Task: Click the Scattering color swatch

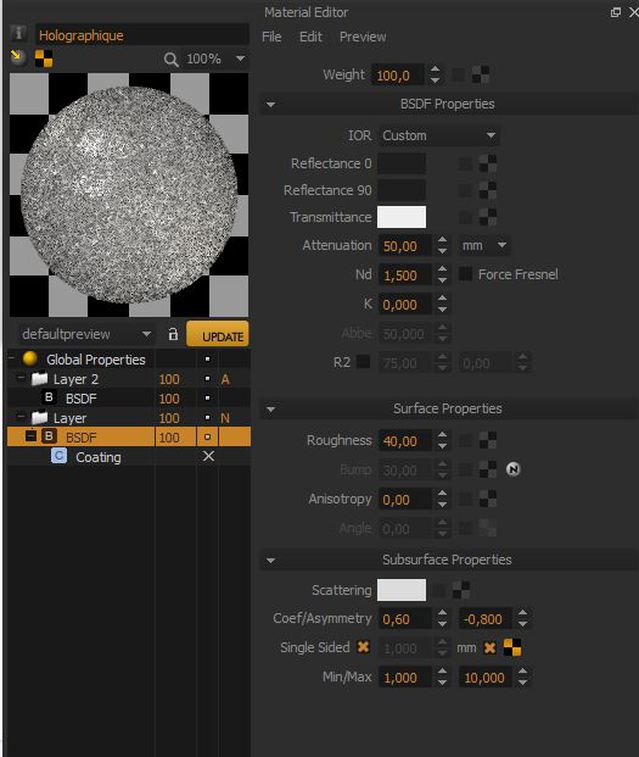Action: 402,590
